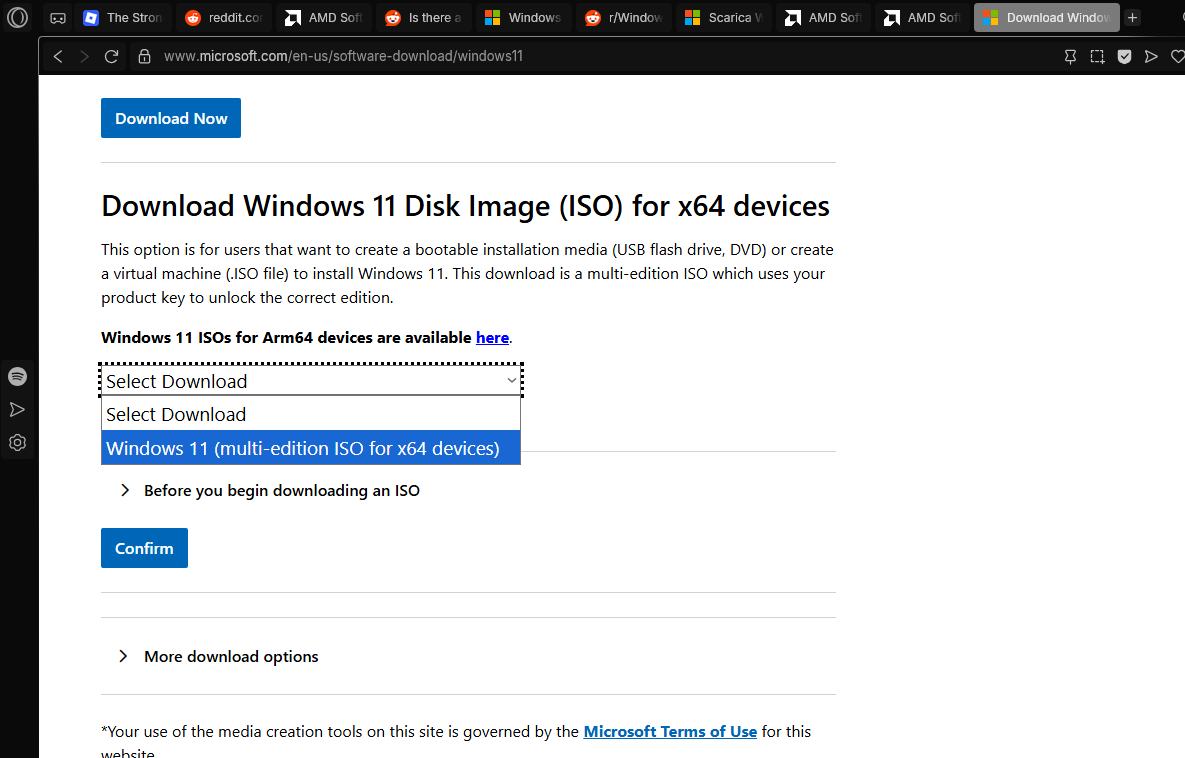Click the Confirm button
The image size is (1185, 758).
click(x=144, y=548)
